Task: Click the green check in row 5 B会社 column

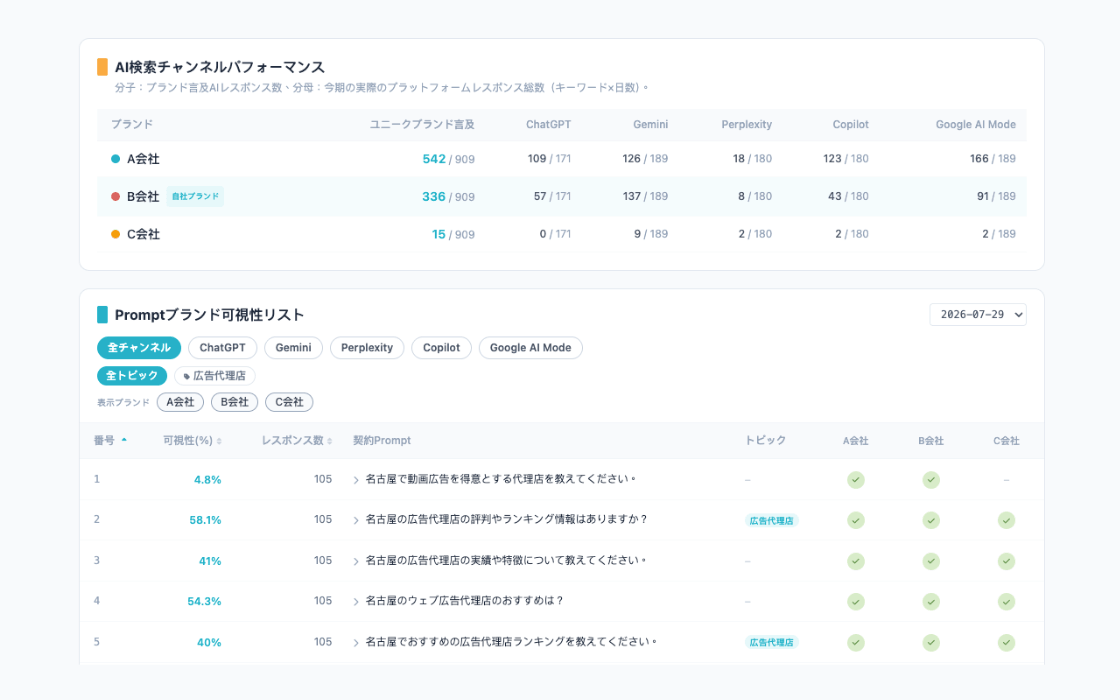Action: click(x=931, y=643)
